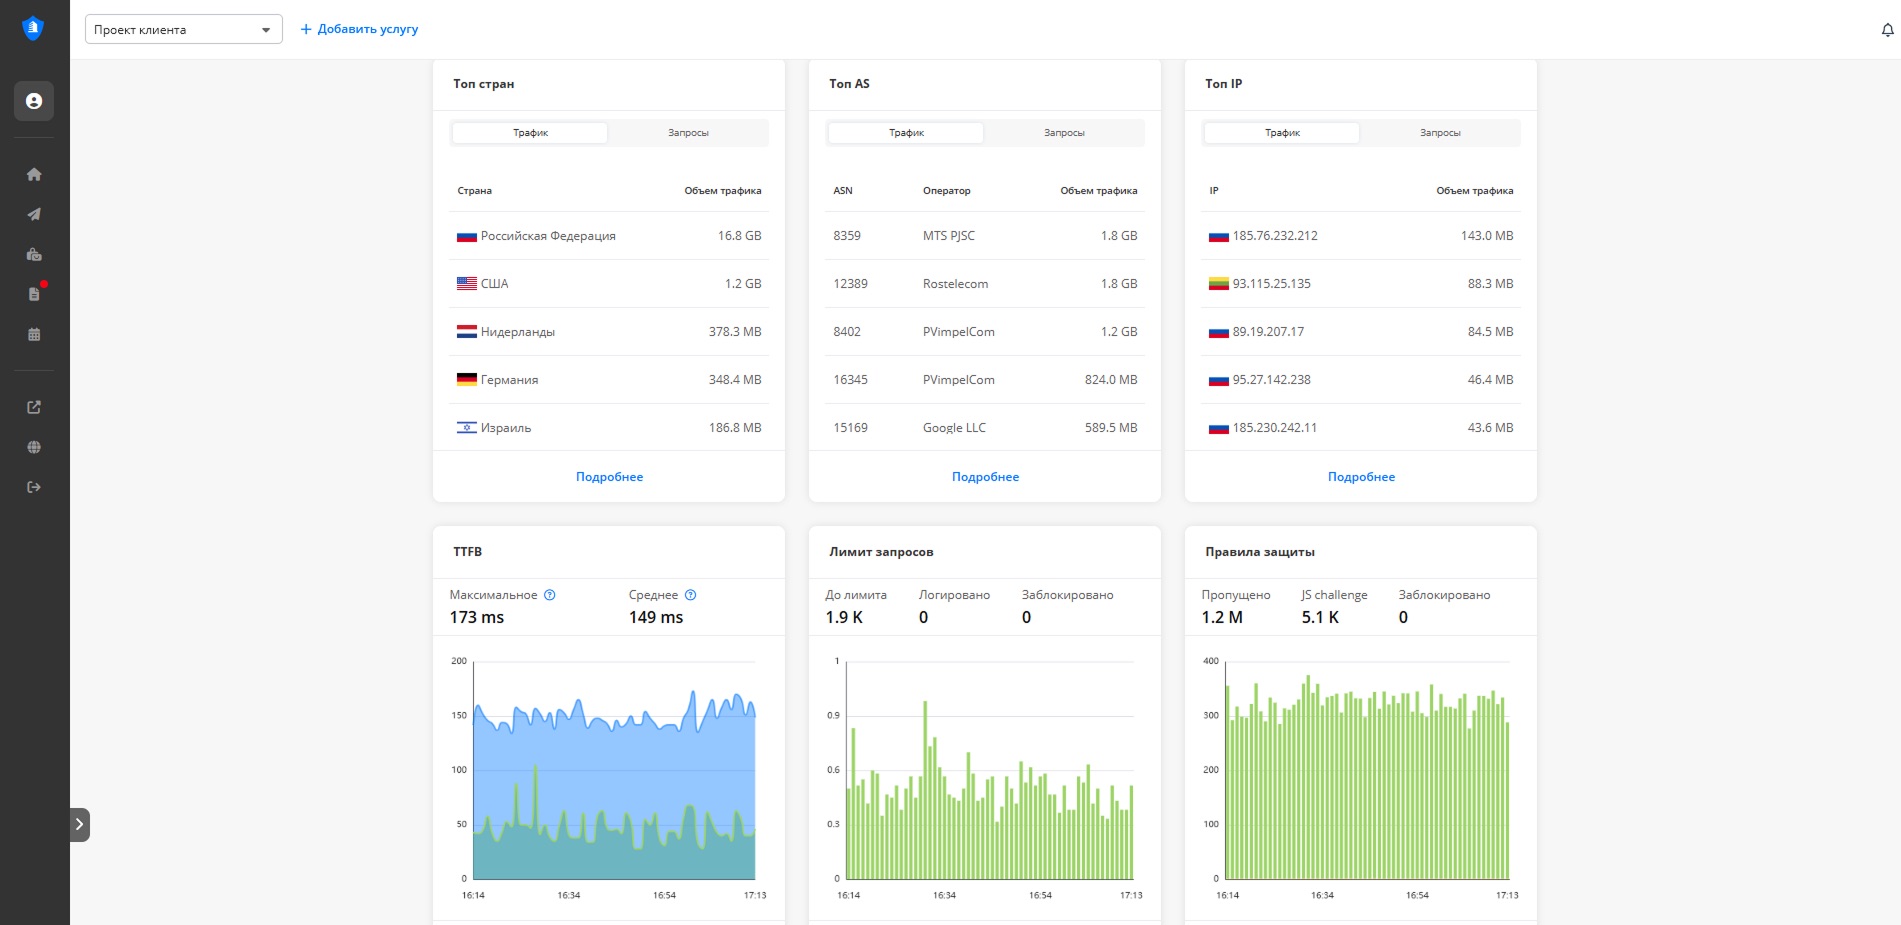The width and height of the screenshot is (1901, 925).
Task: Switch Топ IP to Запросы
Action: (1440, 133)
